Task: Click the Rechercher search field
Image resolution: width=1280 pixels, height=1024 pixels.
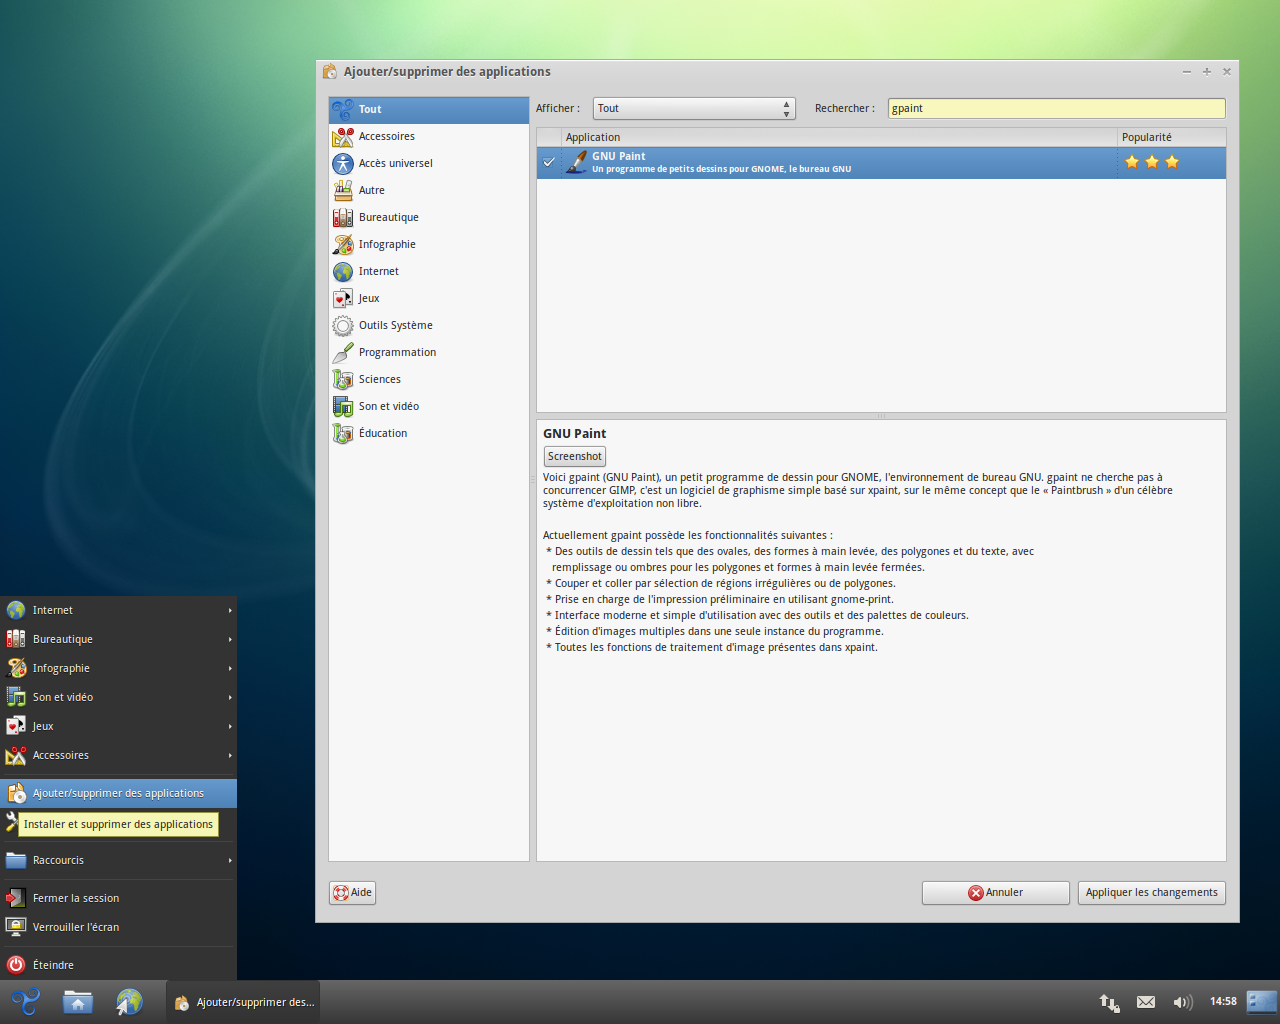Action: pos(1055,109)
